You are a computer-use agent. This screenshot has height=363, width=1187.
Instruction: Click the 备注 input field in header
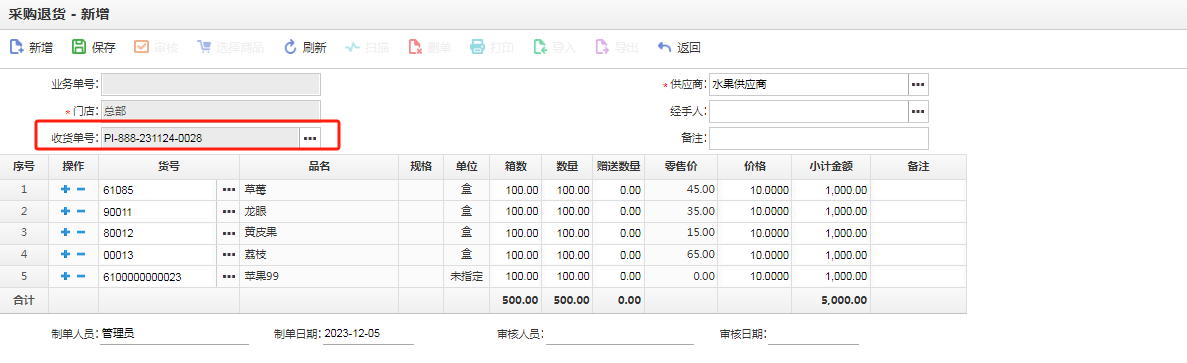point(819,138)
